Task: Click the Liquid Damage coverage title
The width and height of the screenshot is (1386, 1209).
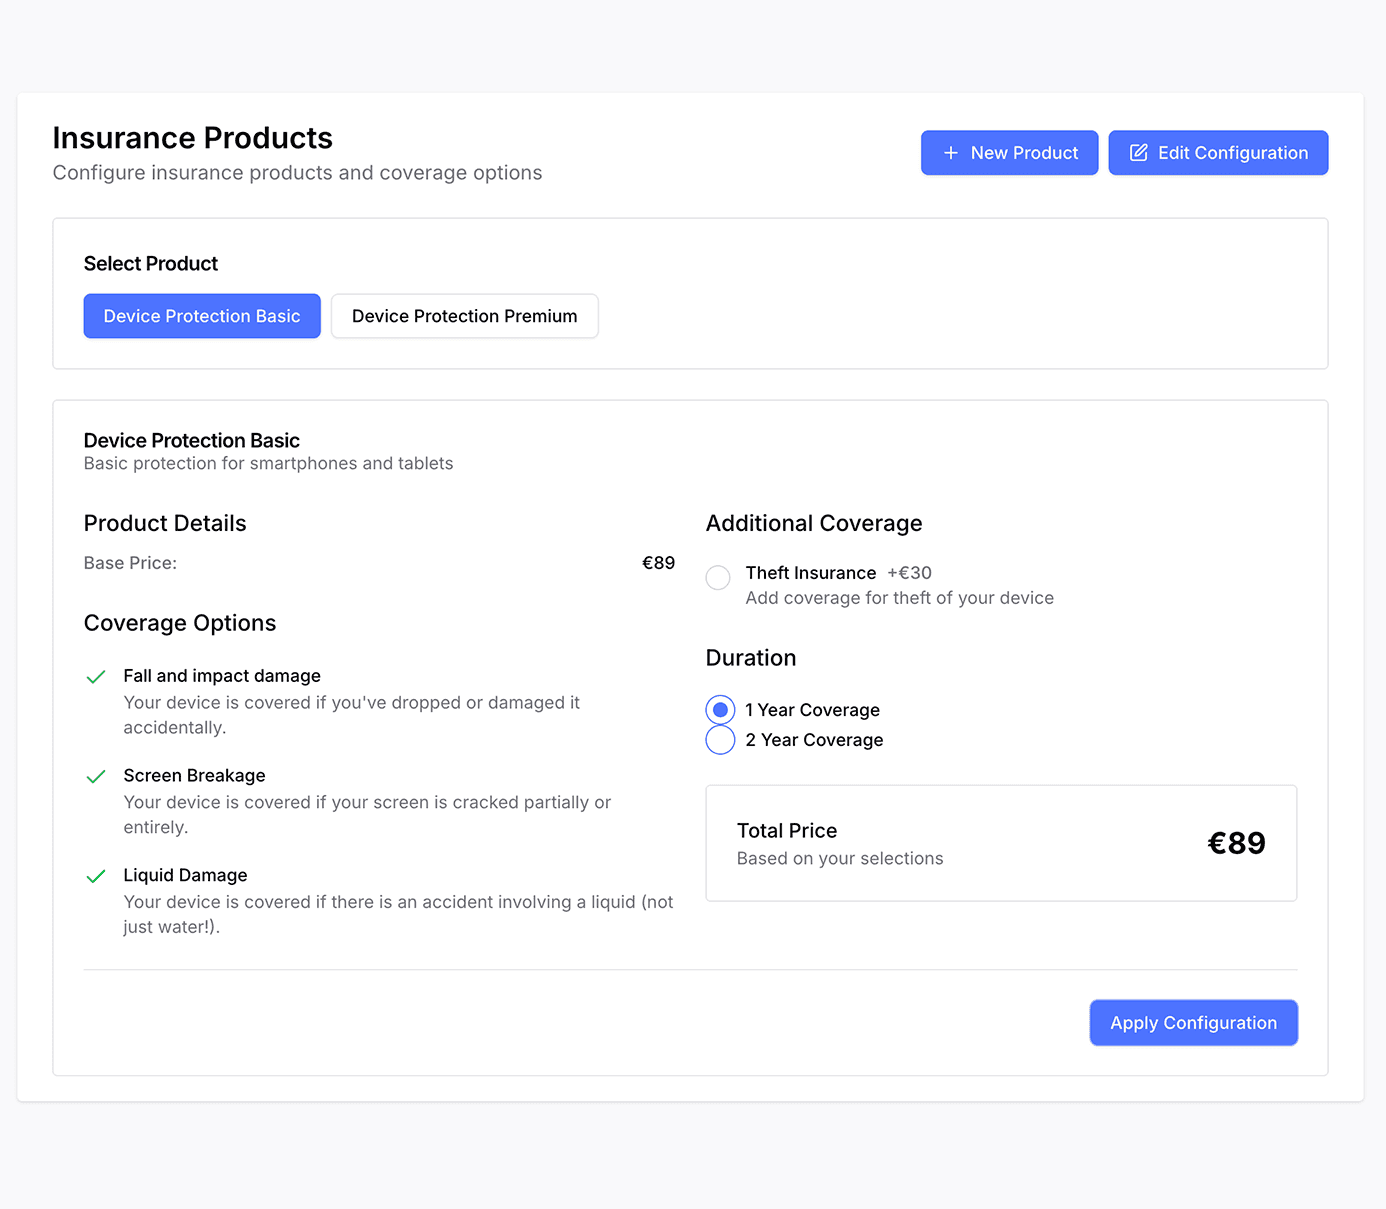Action: pyautogui.click(x=185, y=875)
